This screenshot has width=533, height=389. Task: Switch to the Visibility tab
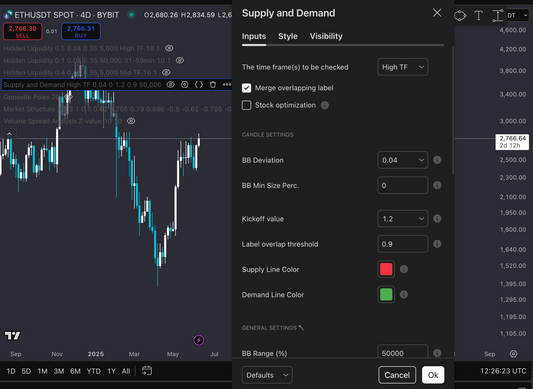coord(326,36)
